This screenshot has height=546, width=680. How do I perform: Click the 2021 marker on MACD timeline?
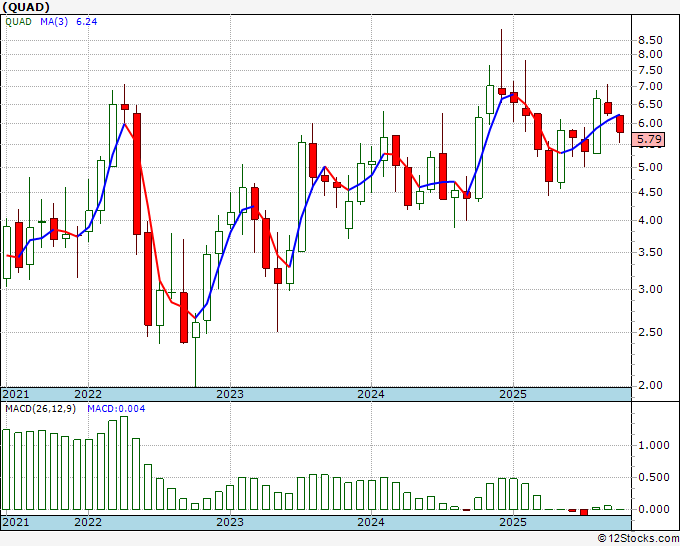point(17,522)
